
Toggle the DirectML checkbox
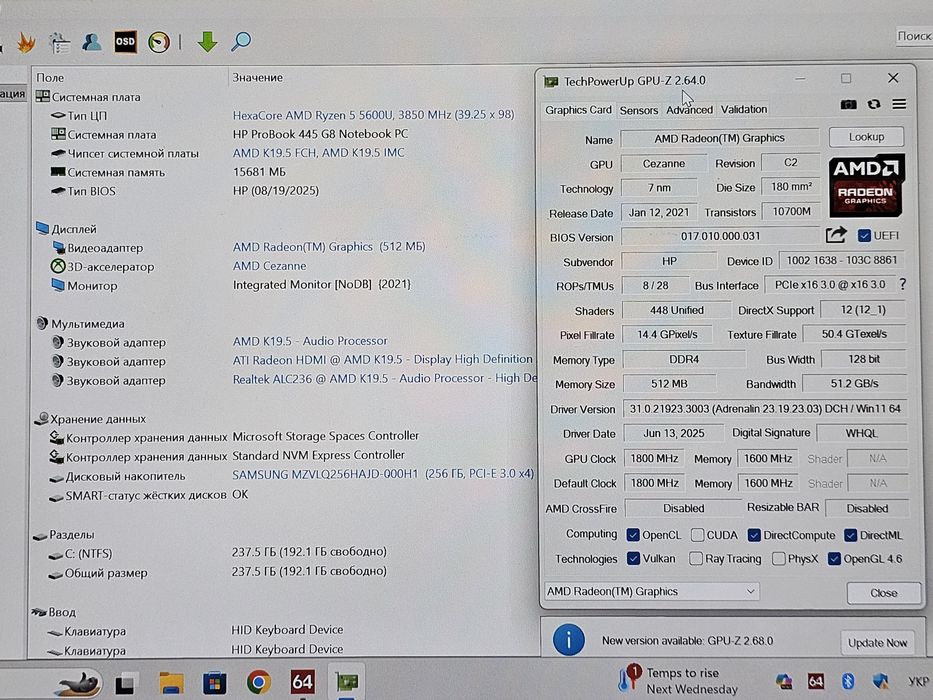coord(851,535)
